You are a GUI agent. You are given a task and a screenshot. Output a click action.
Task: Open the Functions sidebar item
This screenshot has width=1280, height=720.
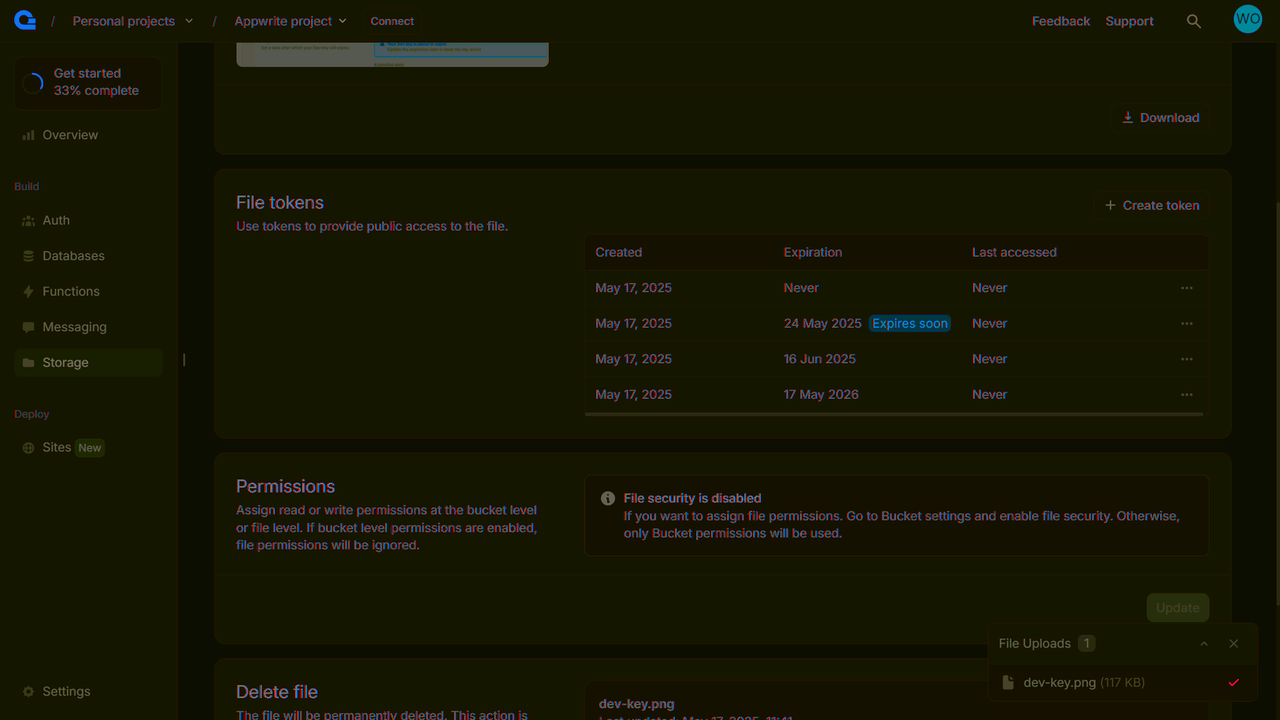(x=70, y=292)
